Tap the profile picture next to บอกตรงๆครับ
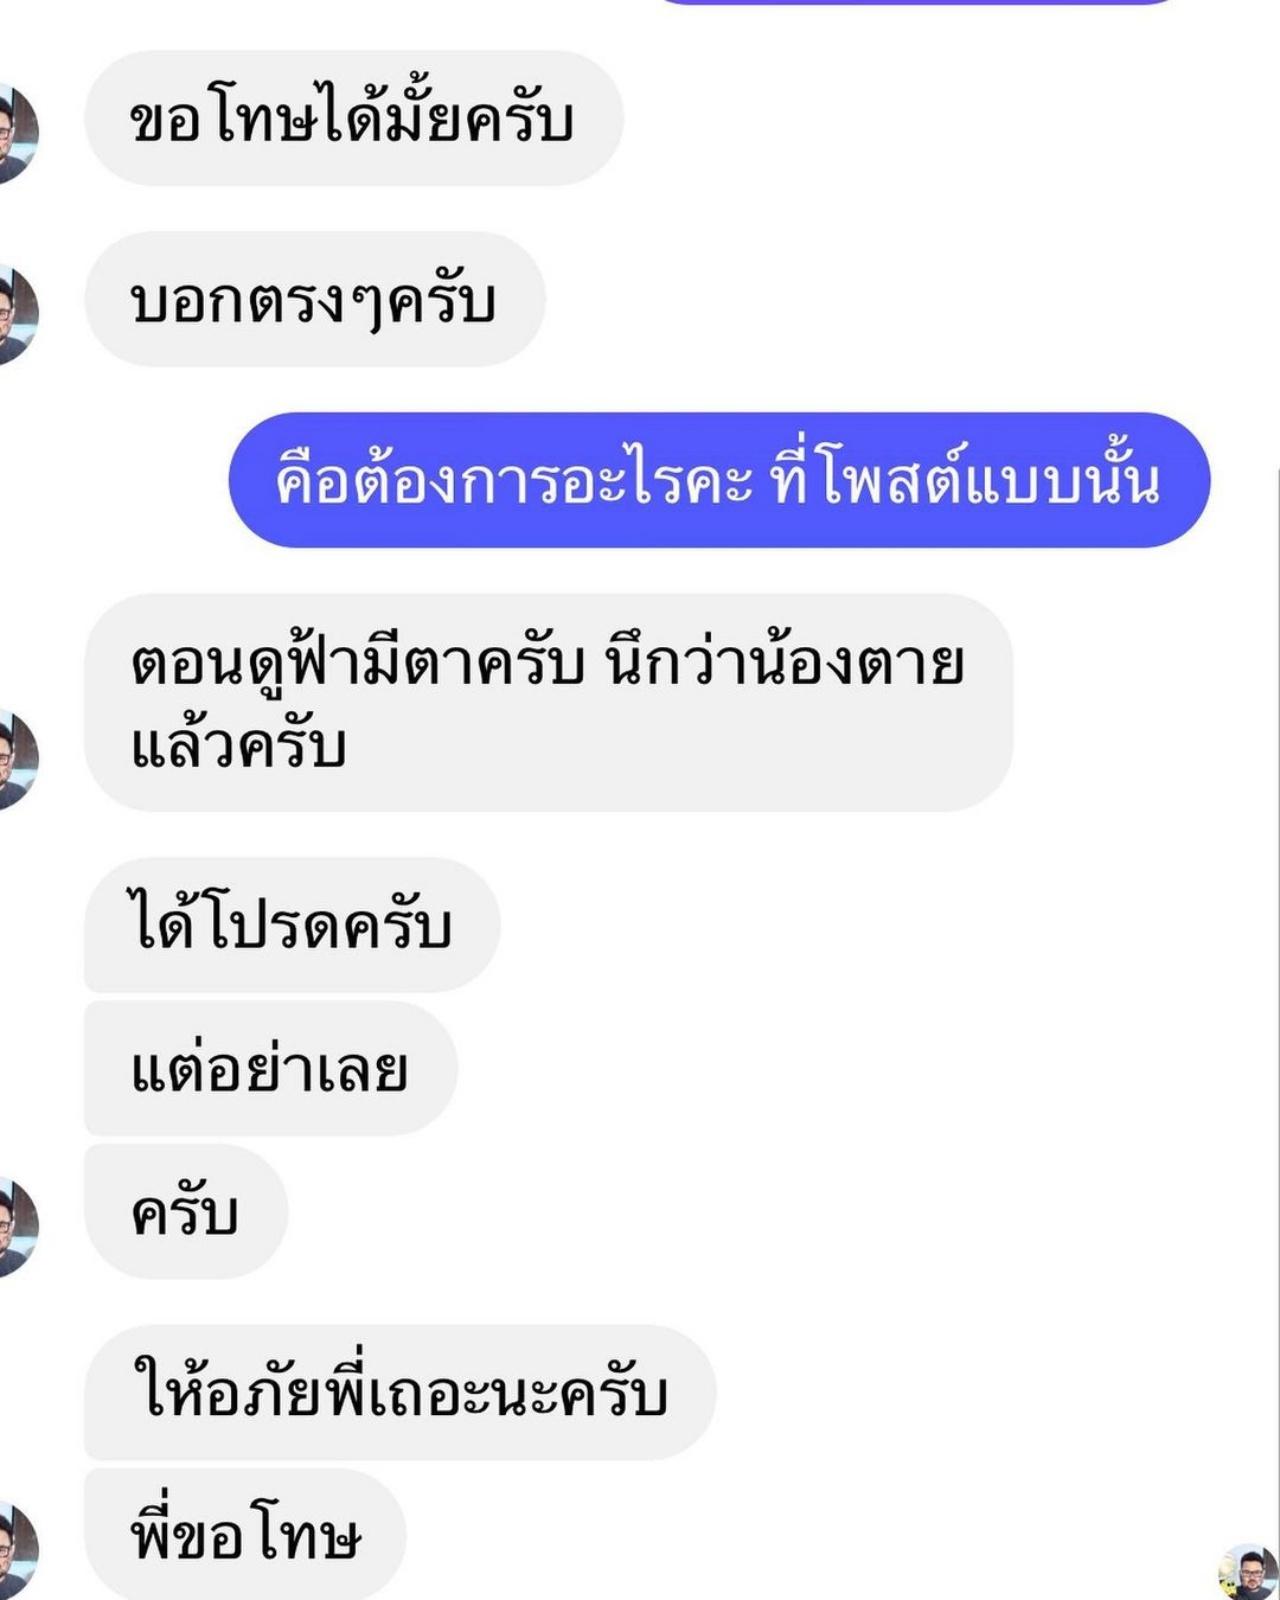Image resolution: width=1280 pixels, height=1600 pixels. pos(17,314)
